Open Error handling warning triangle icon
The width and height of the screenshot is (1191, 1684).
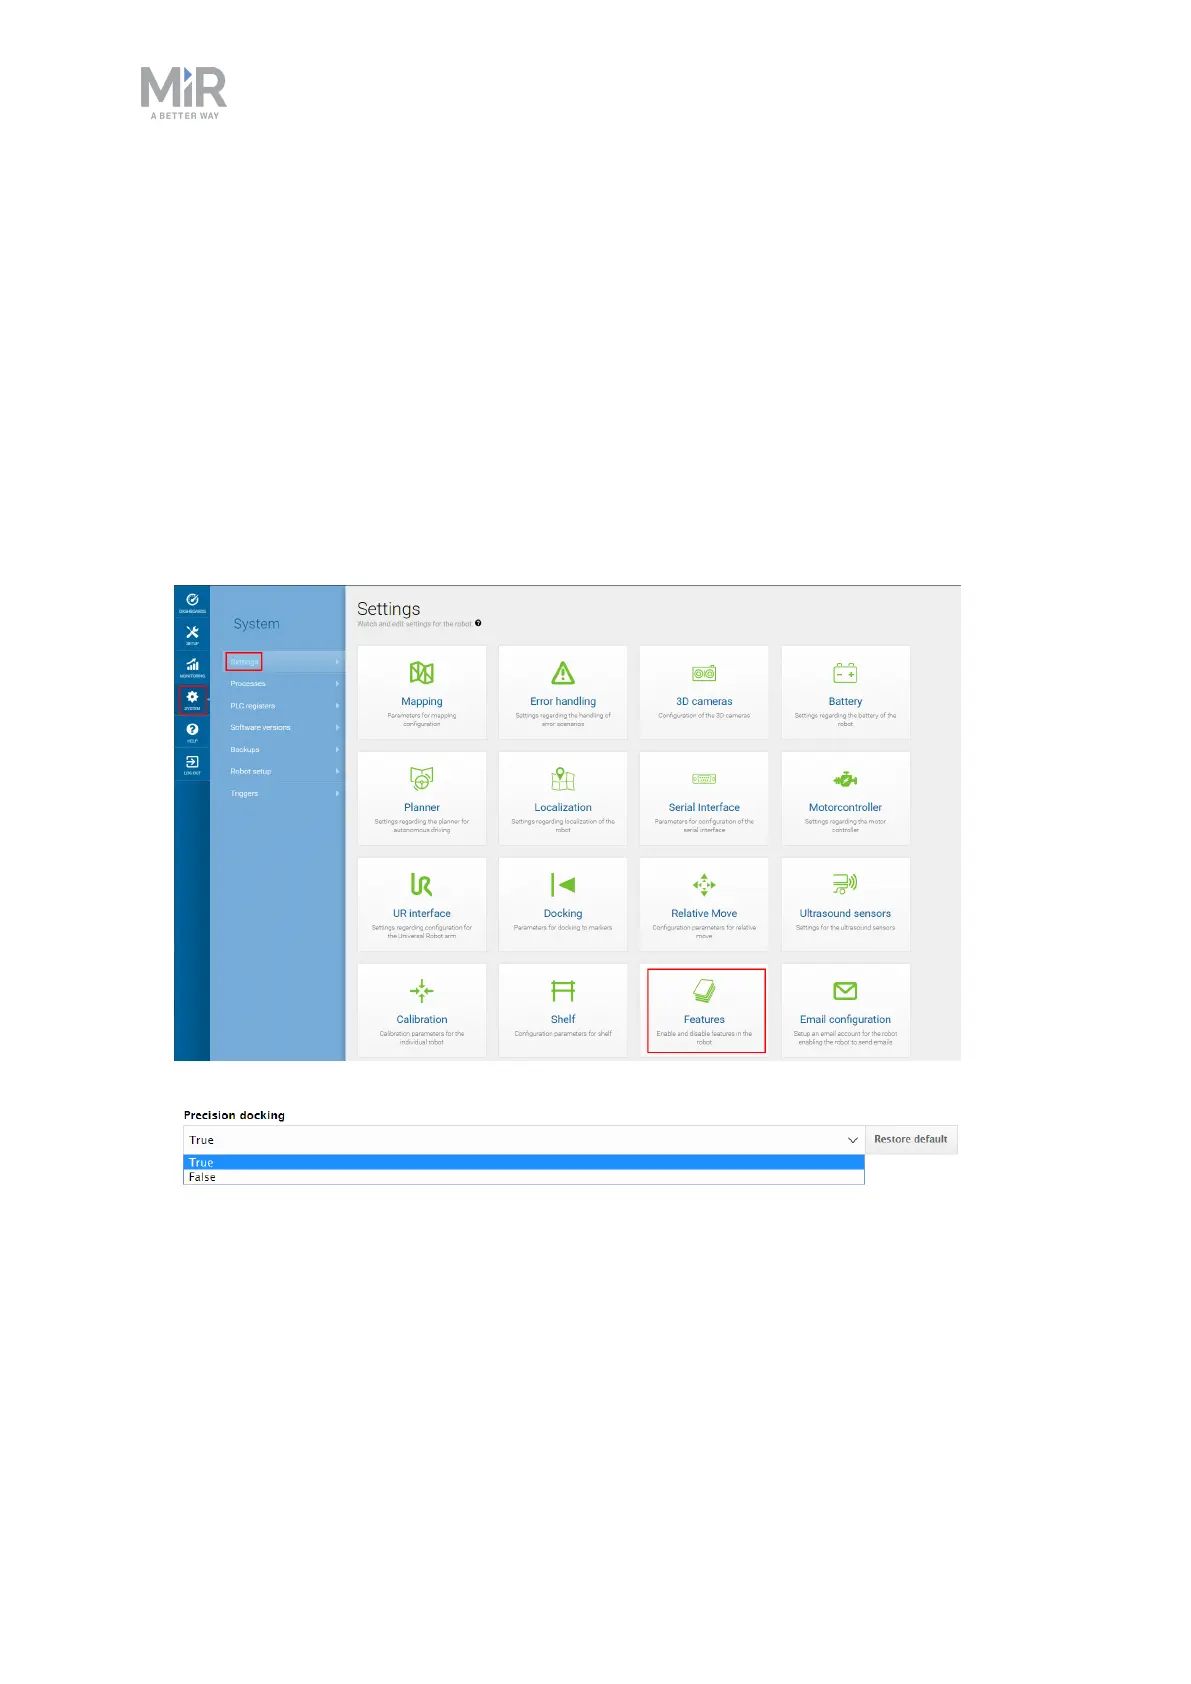[x=563, y=673]
